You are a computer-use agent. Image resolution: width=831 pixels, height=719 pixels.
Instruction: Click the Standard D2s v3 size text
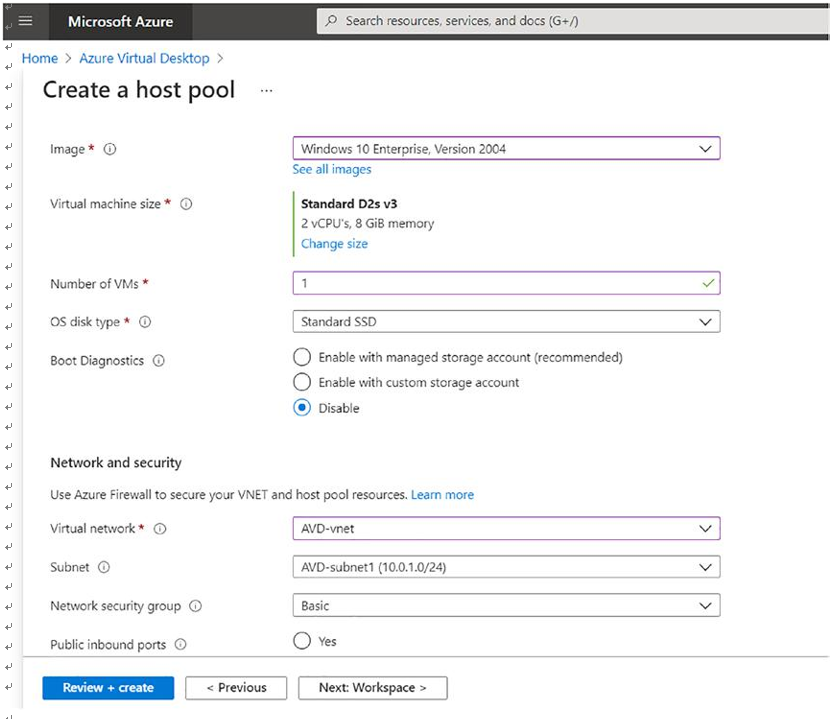click(349, 204)
